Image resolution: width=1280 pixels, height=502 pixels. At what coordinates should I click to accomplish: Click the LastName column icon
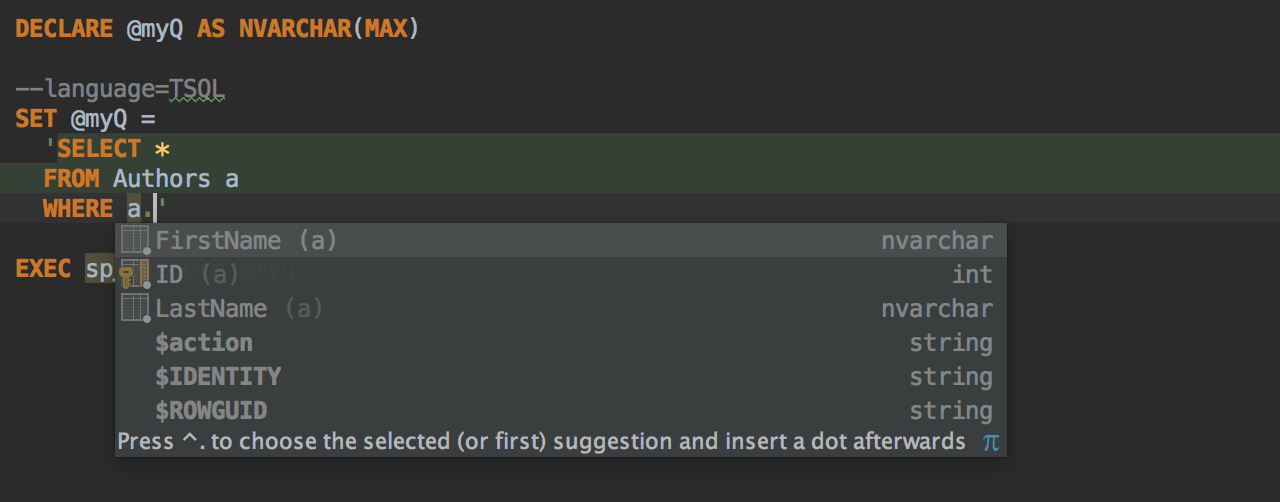pyautogui.click(x=135, y=309)
